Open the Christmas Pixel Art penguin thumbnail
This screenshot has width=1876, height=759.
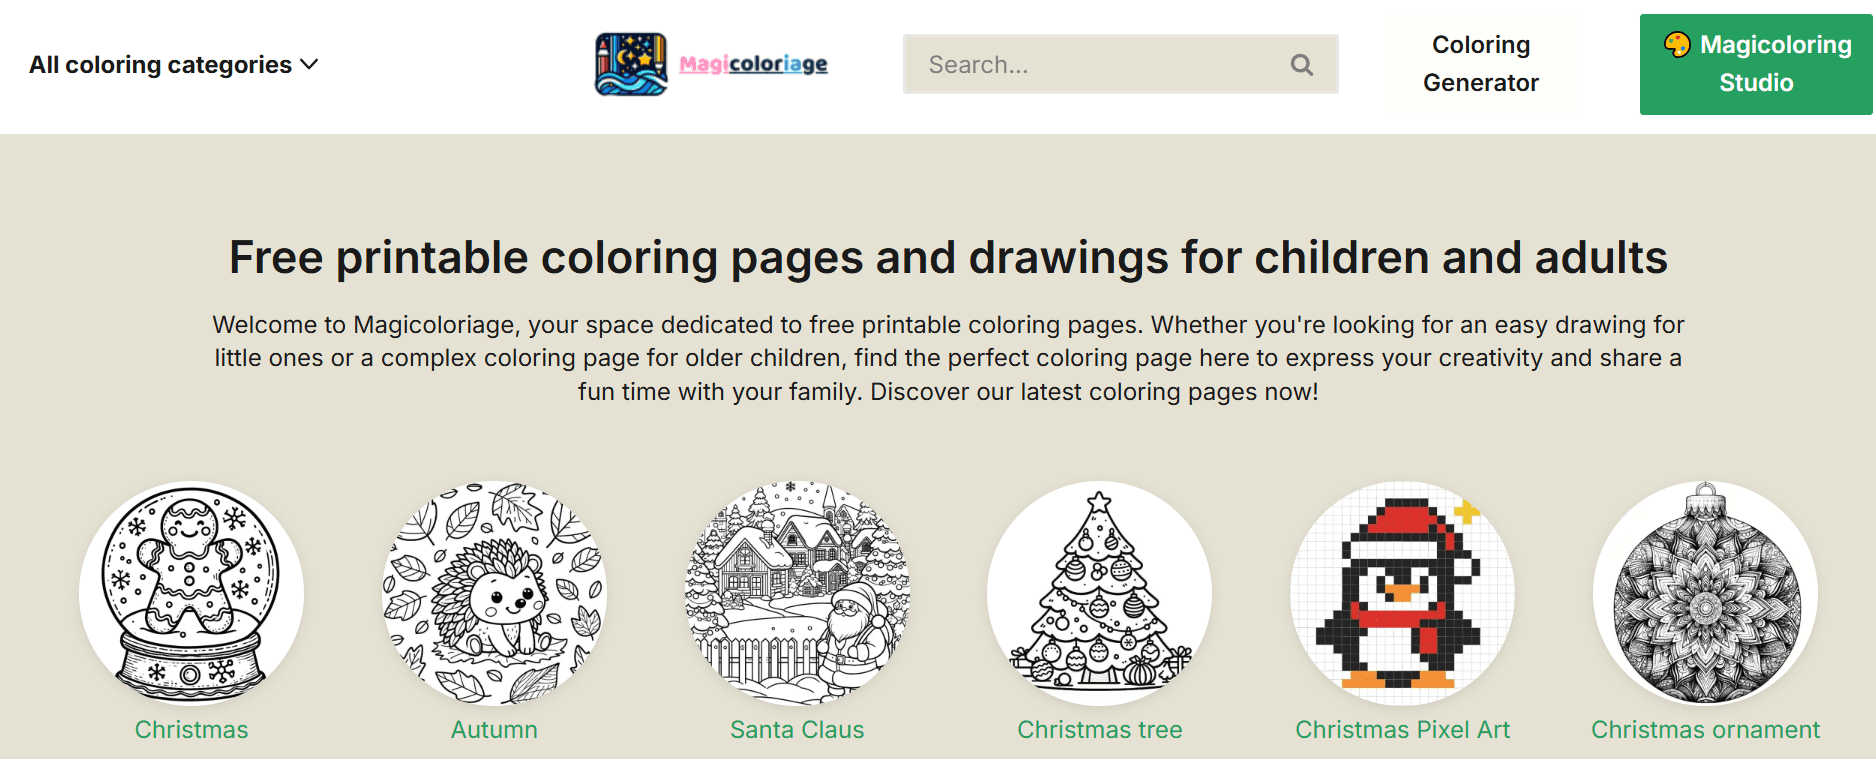(1402, 592)
